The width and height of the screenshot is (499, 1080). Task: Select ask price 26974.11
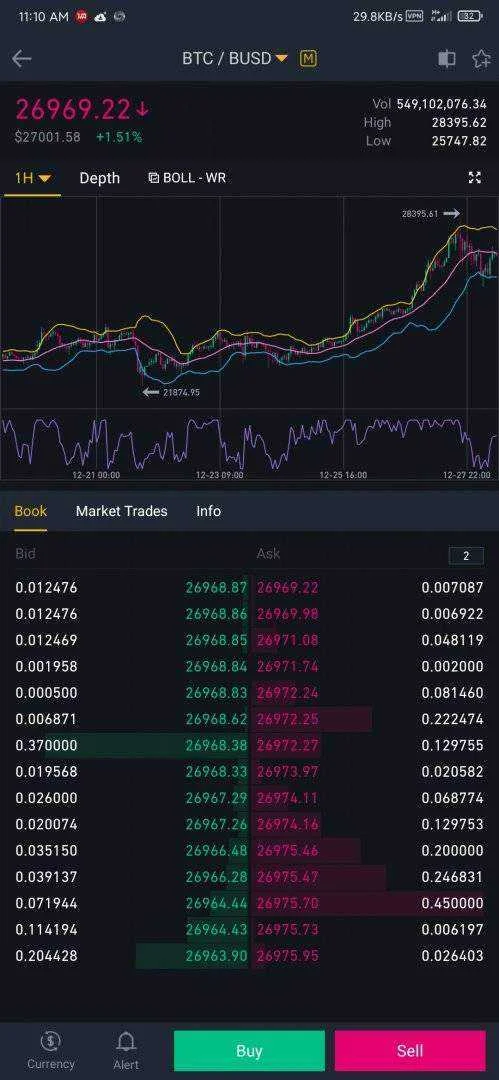(x=287, y=798)
